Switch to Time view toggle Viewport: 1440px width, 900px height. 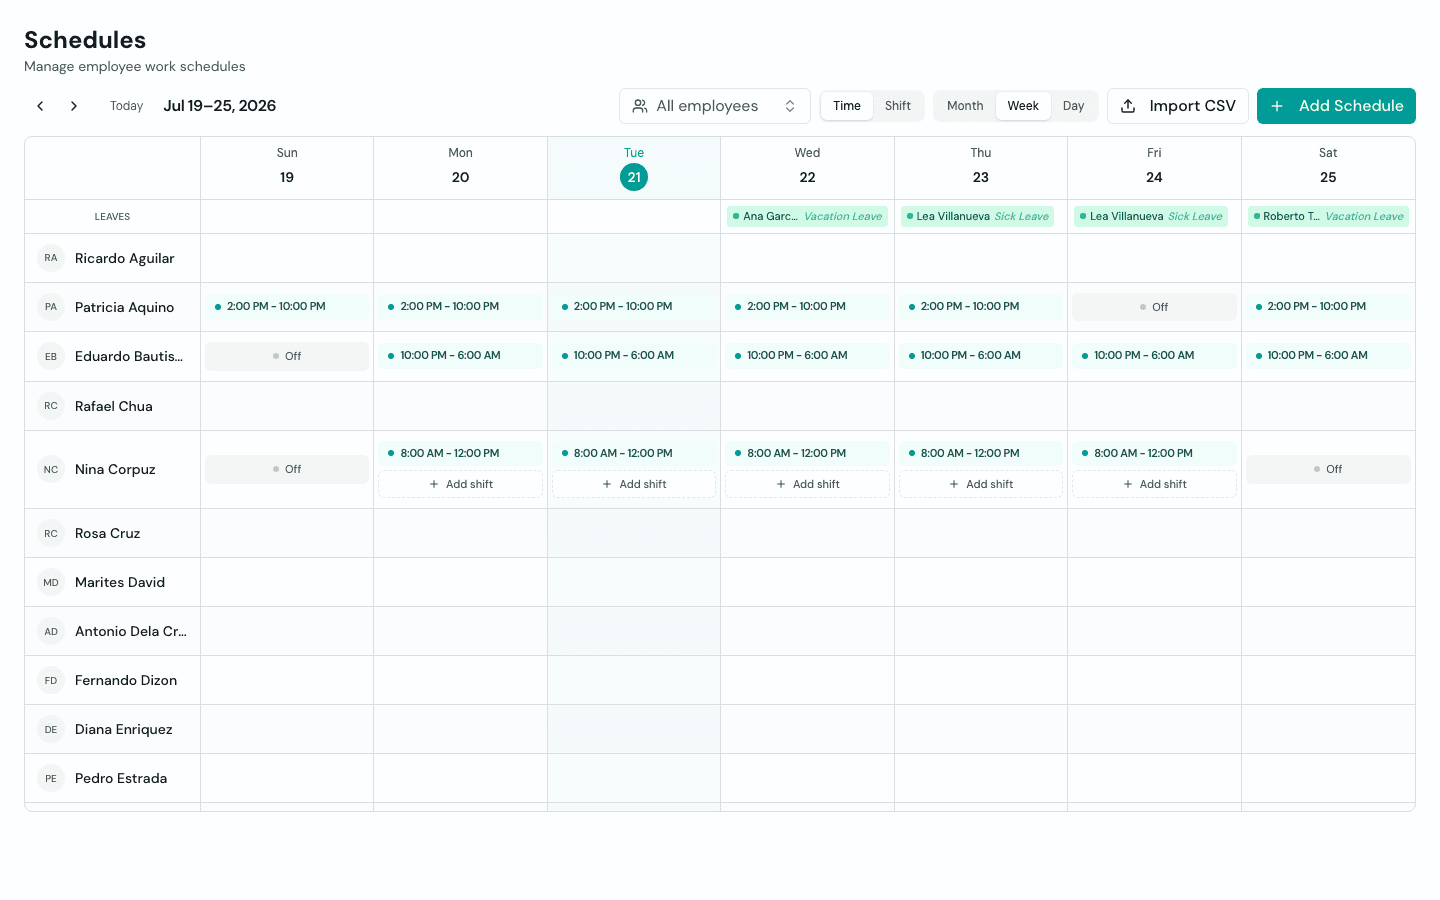point(847,106)
